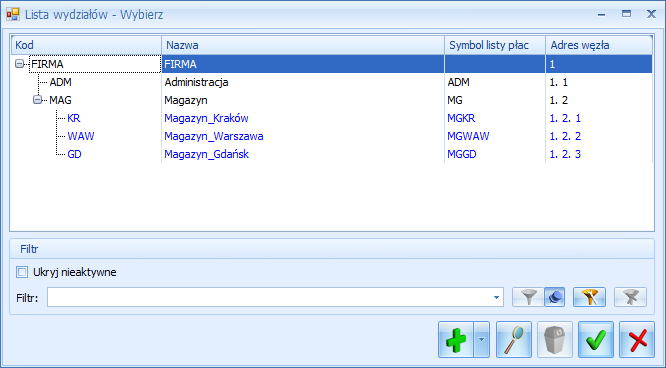Viewport: 666px width, 368px height.
Task: Click the MGKR payroll symbol cell
Action: click(x=495, y=118)
